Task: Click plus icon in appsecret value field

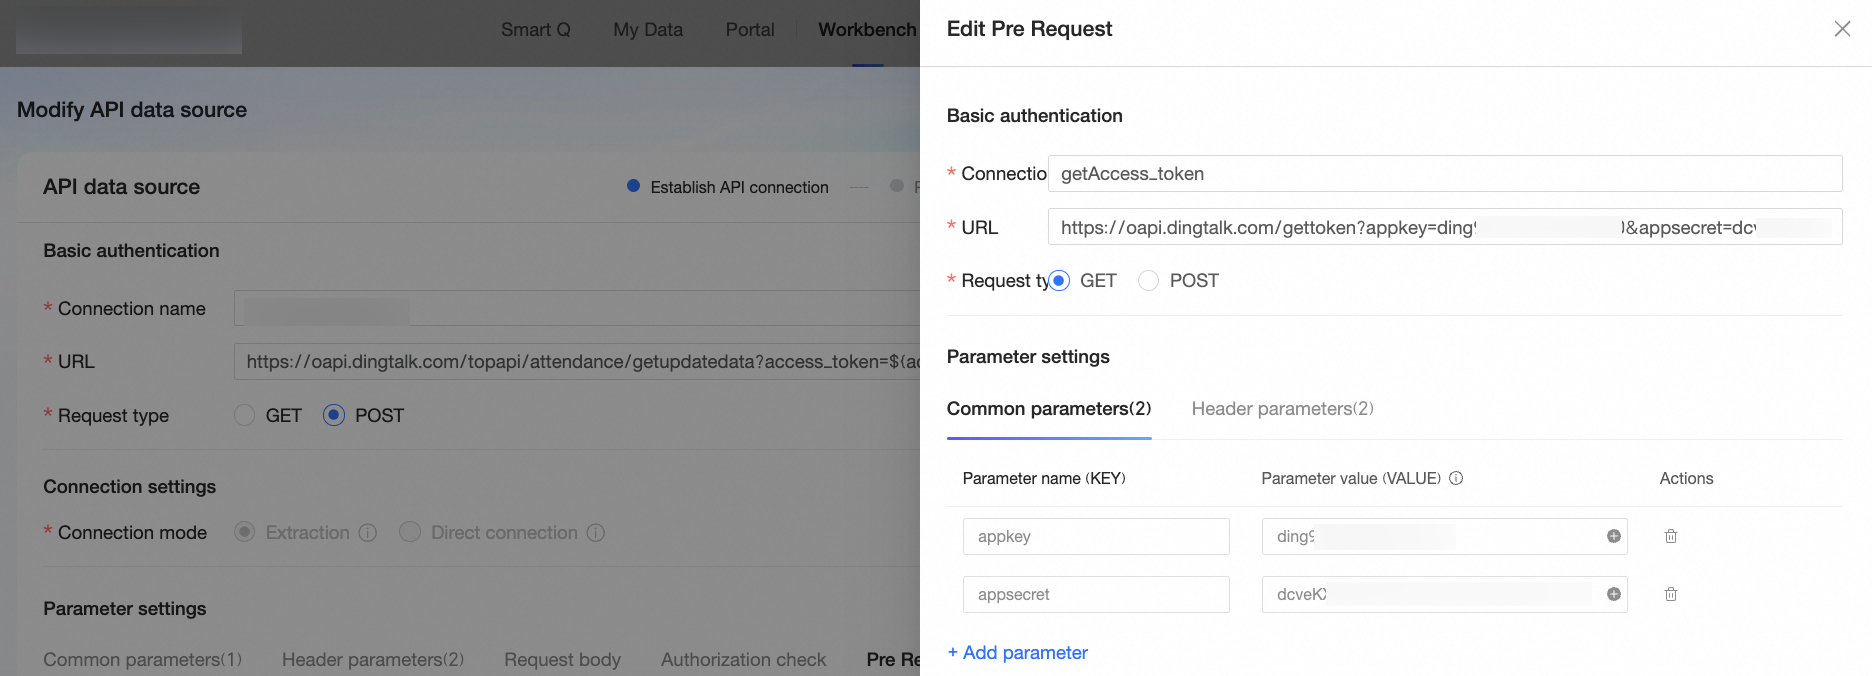Action: click(x=1613, y=594)
